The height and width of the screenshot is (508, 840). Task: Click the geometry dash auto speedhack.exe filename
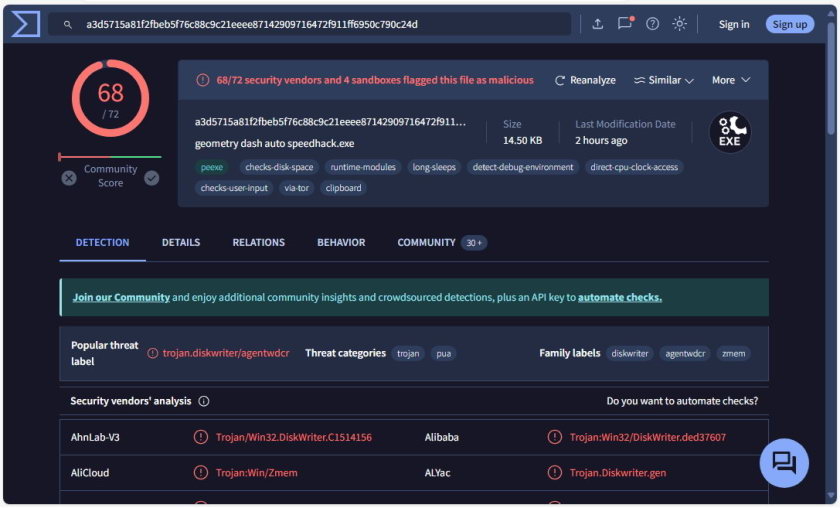click(x=274, y=144)
